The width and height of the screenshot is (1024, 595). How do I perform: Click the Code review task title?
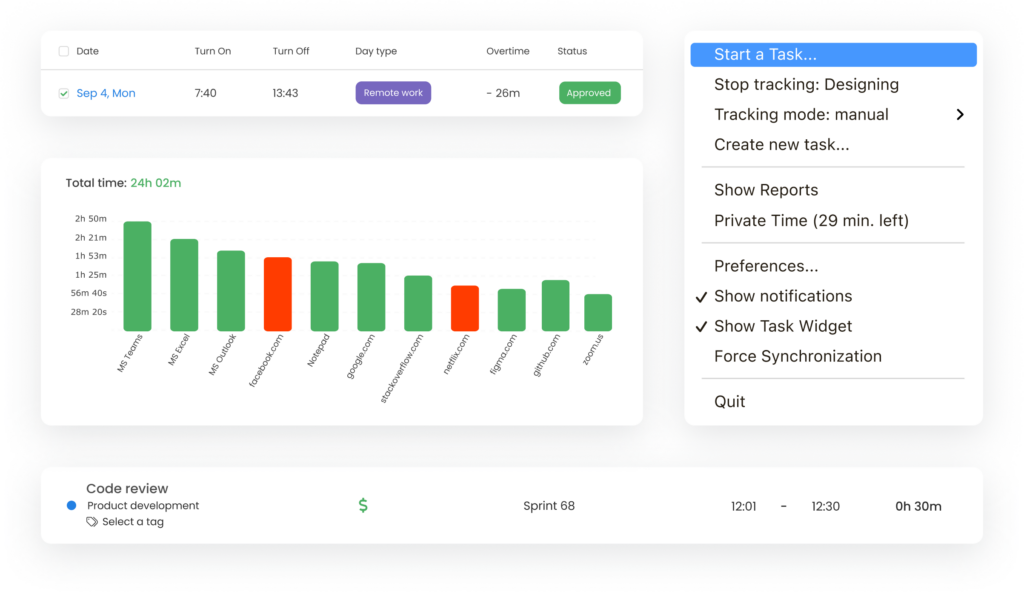click(127, 489)
